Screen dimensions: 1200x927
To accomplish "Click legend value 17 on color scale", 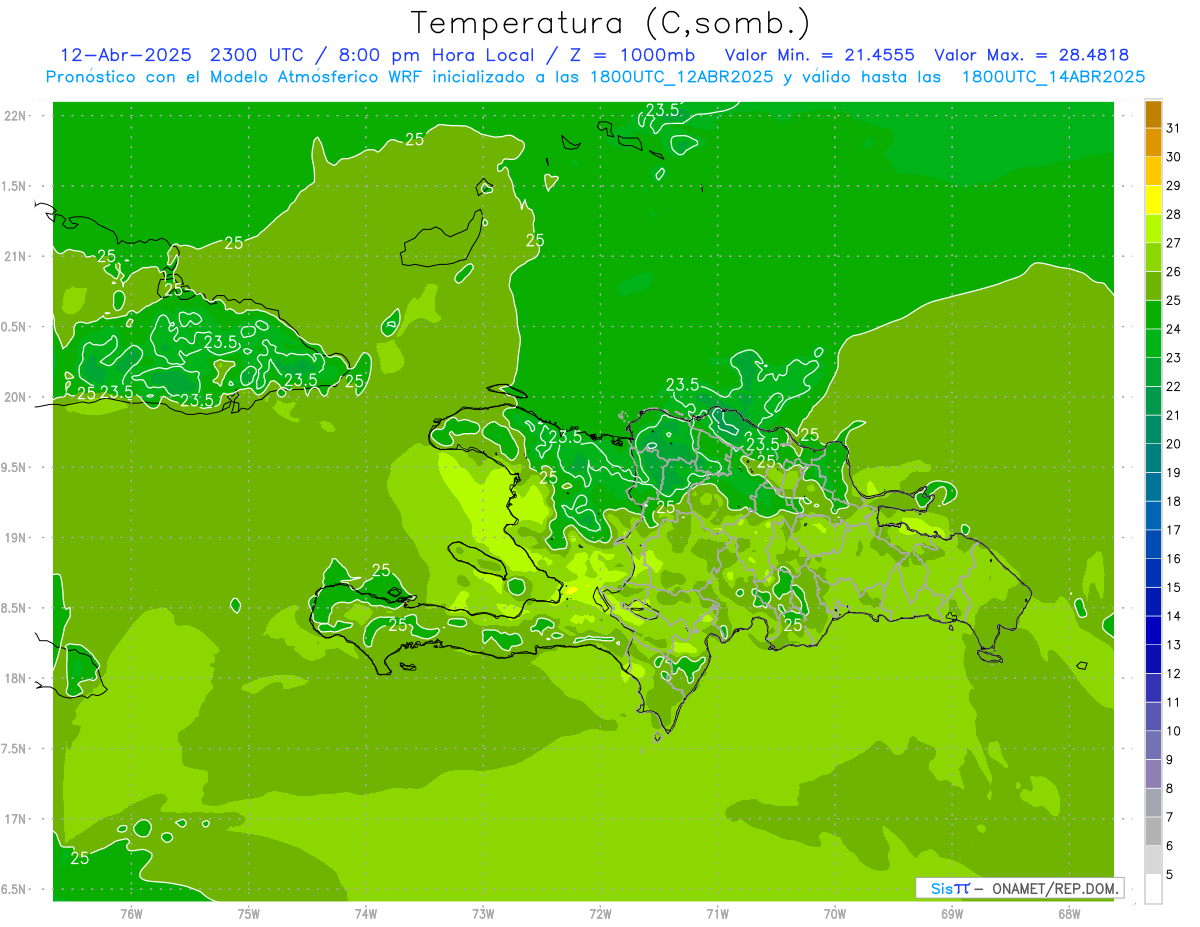I will [x=1173, y=530].
